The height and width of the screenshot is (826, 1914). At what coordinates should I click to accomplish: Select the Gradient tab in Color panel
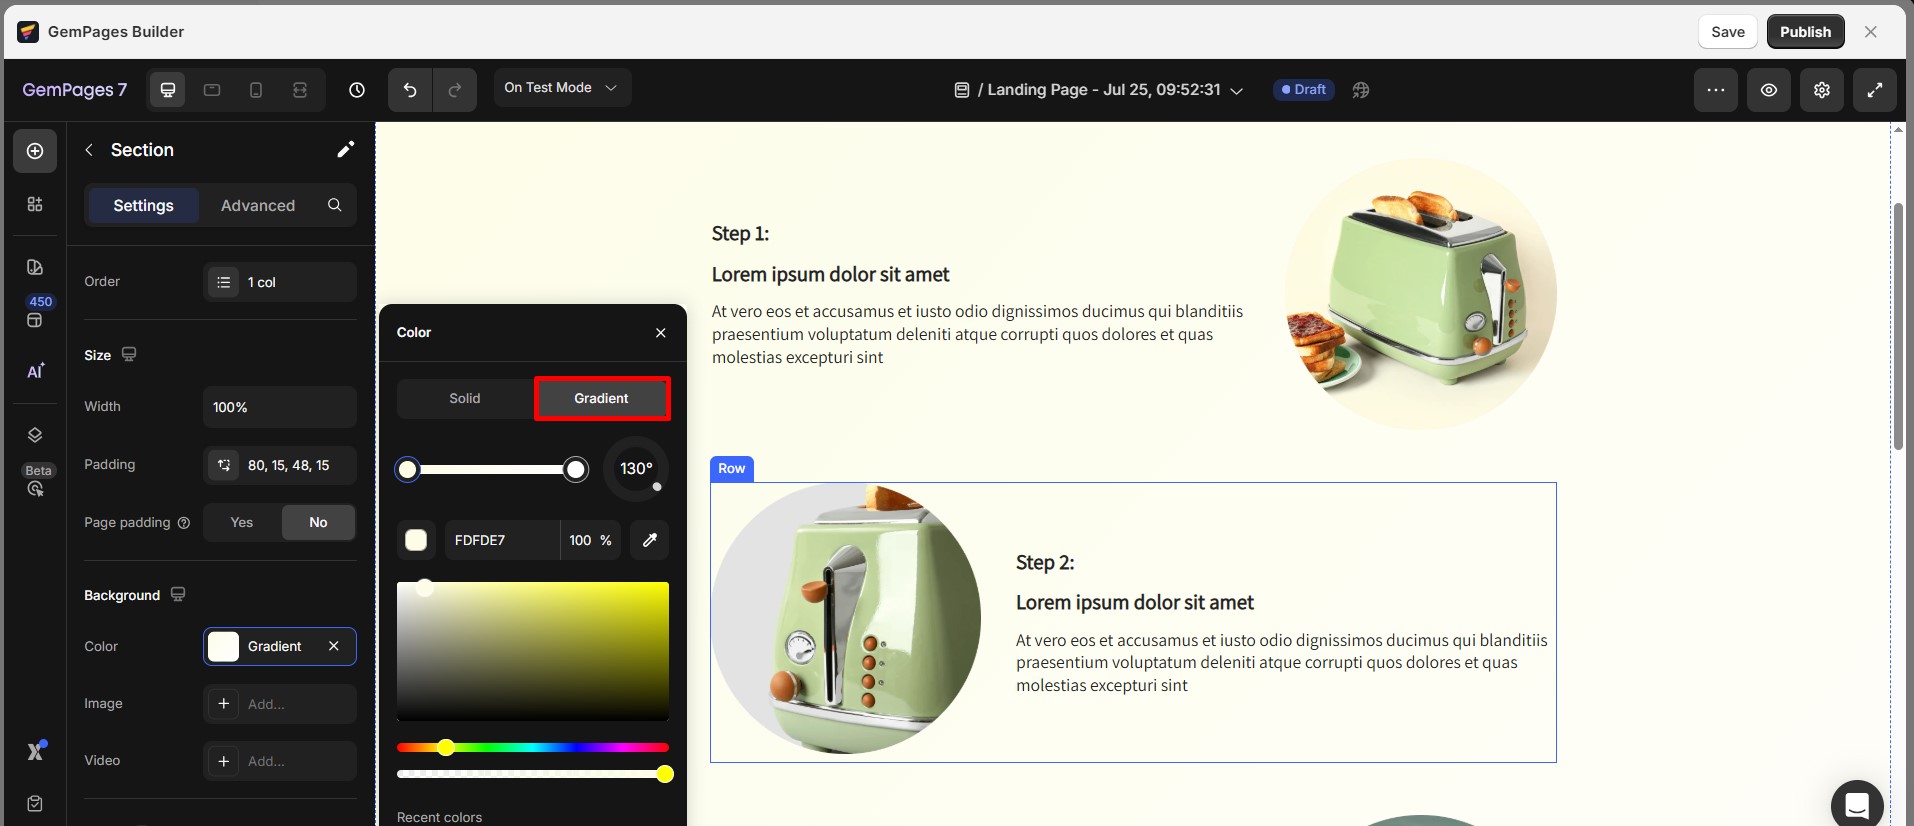pos(601,398)
